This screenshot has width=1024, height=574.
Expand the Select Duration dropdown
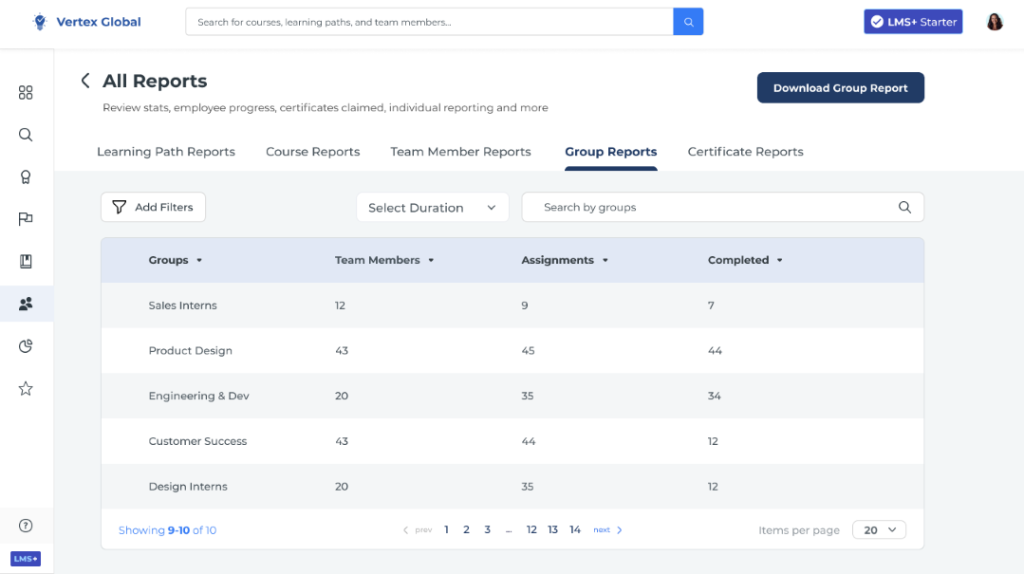point(432,208)
